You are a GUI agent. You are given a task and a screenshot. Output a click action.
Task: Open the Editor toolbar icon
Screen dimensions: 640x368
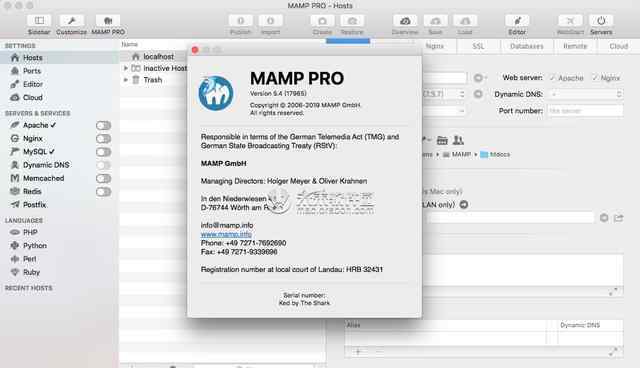pyautogui.click(x=517, y=21)
